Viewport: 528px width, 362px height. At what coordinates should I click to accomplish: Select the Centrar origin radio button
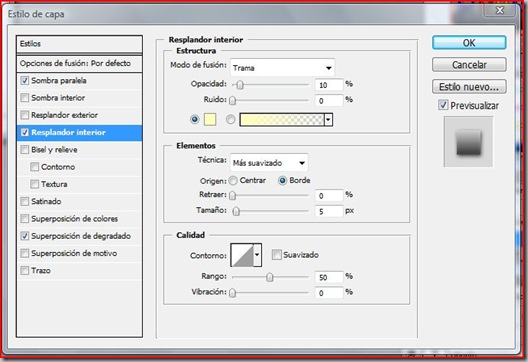[x=233, y=181]
